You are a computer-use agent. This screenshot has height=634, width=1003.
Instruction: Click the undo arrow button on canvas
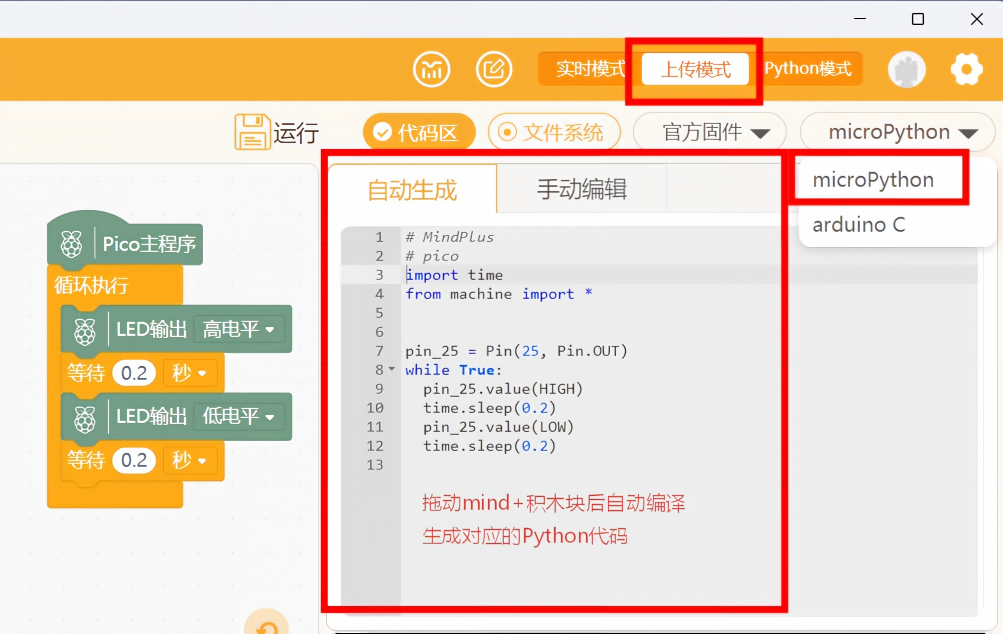267,625
